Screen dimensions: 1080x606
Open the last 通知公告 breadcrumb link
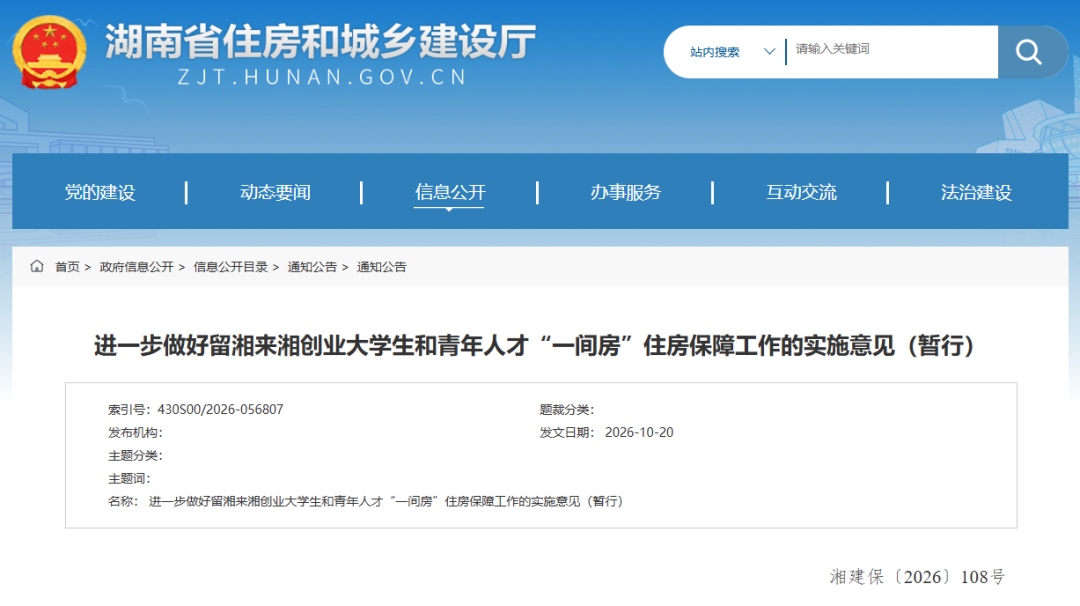382,267
